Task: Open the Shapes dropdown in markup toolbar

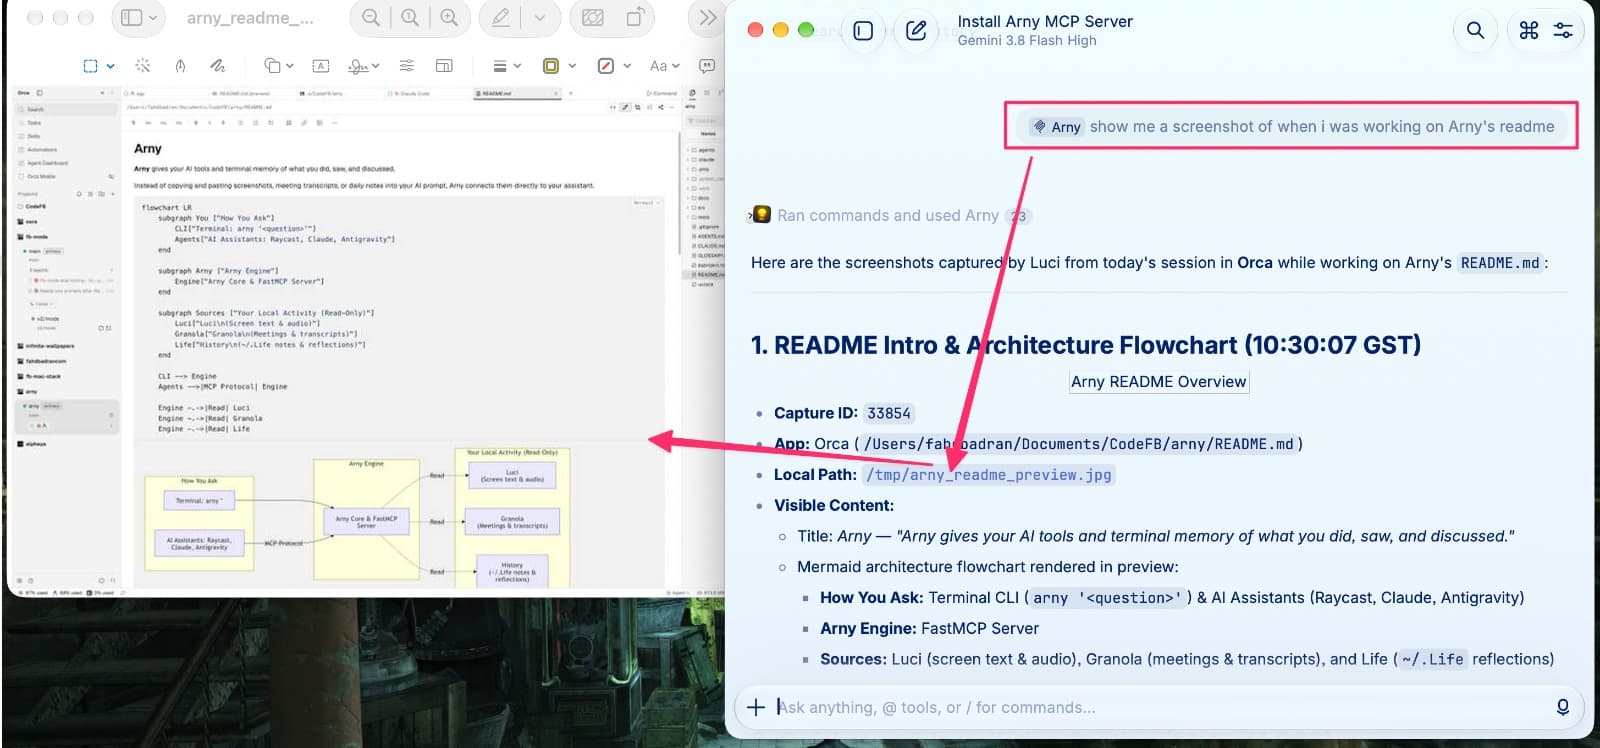Action: tap(279, 66)
